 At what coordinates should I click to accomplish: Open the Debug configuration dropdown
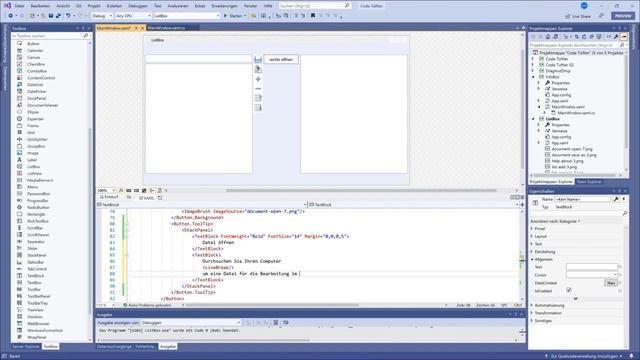point(102,16)
